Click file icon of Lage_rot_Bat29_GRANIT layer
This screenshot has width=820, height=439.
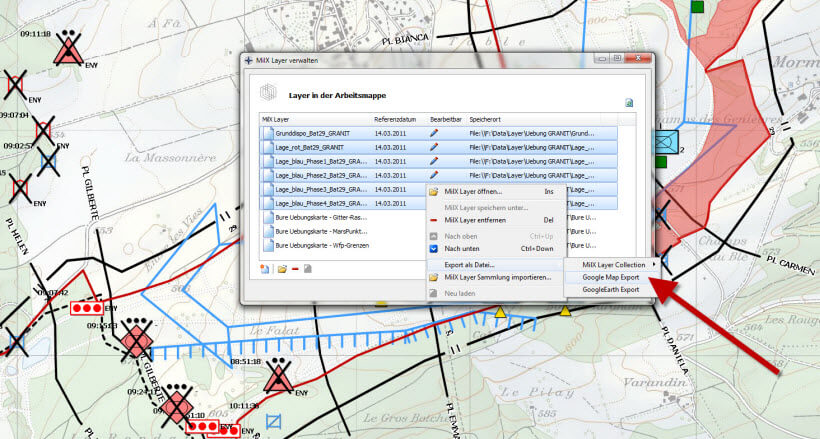click(268, 148)
